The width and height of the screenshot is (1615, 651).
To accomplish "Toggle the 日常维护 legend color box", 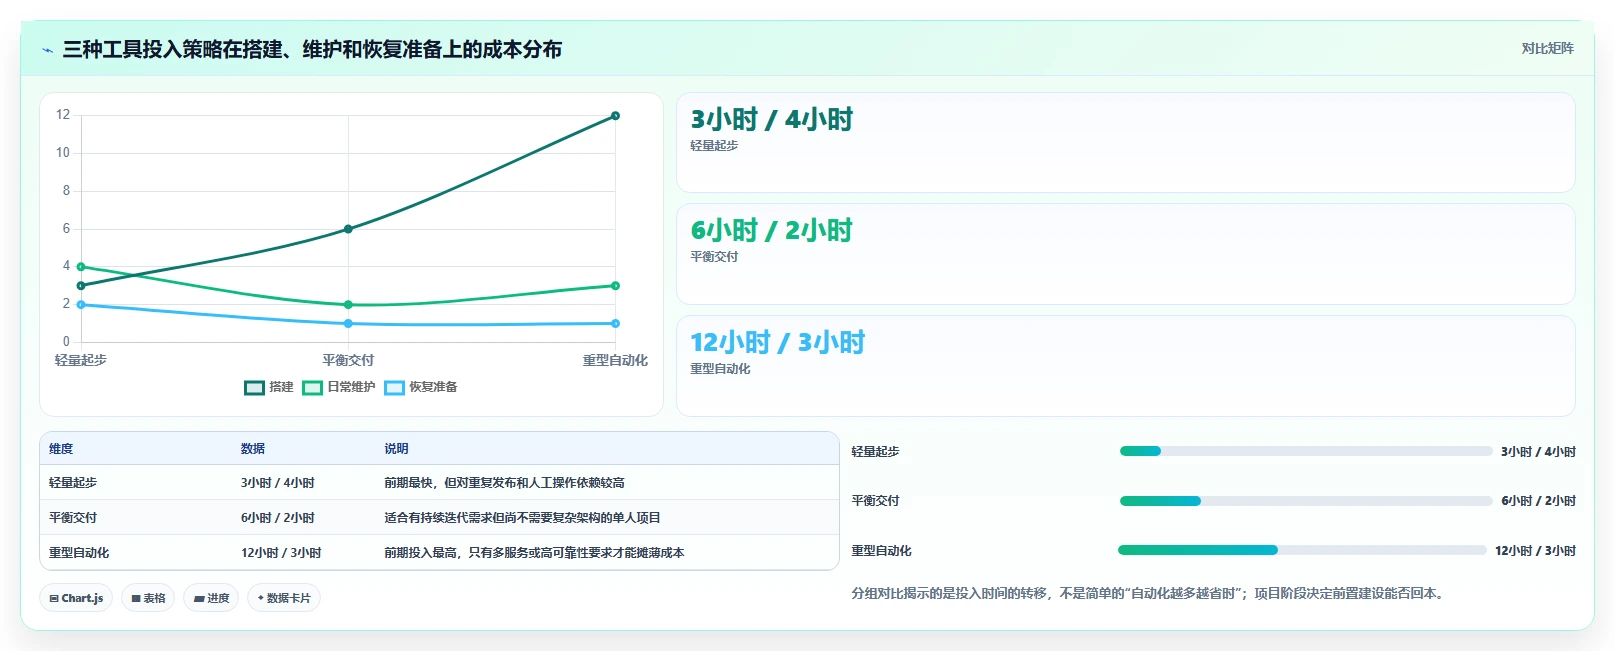I will [x=312, y=388].
